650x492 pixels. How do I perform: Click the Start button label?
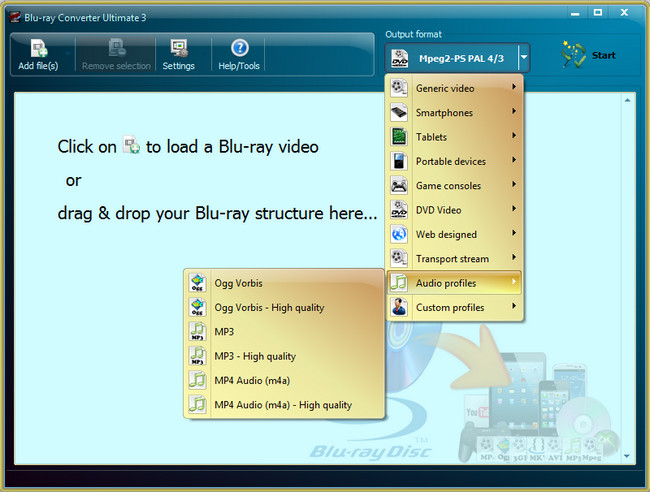click(604, 55)
